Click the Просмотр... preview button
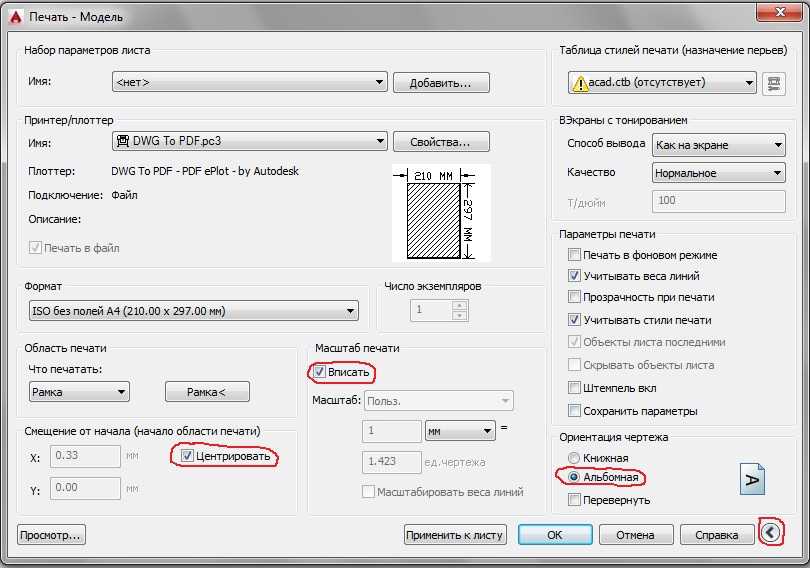Screen dimensions: 810x568 (51, 535)
